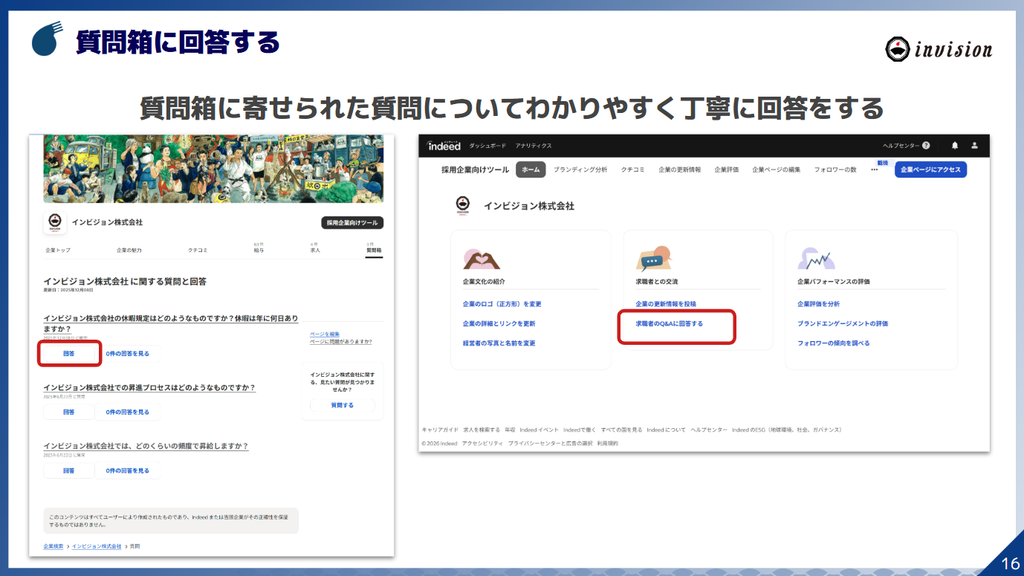
Task: Click the blue comet icon beside the slide title
Action: click(x=47, y=39)
